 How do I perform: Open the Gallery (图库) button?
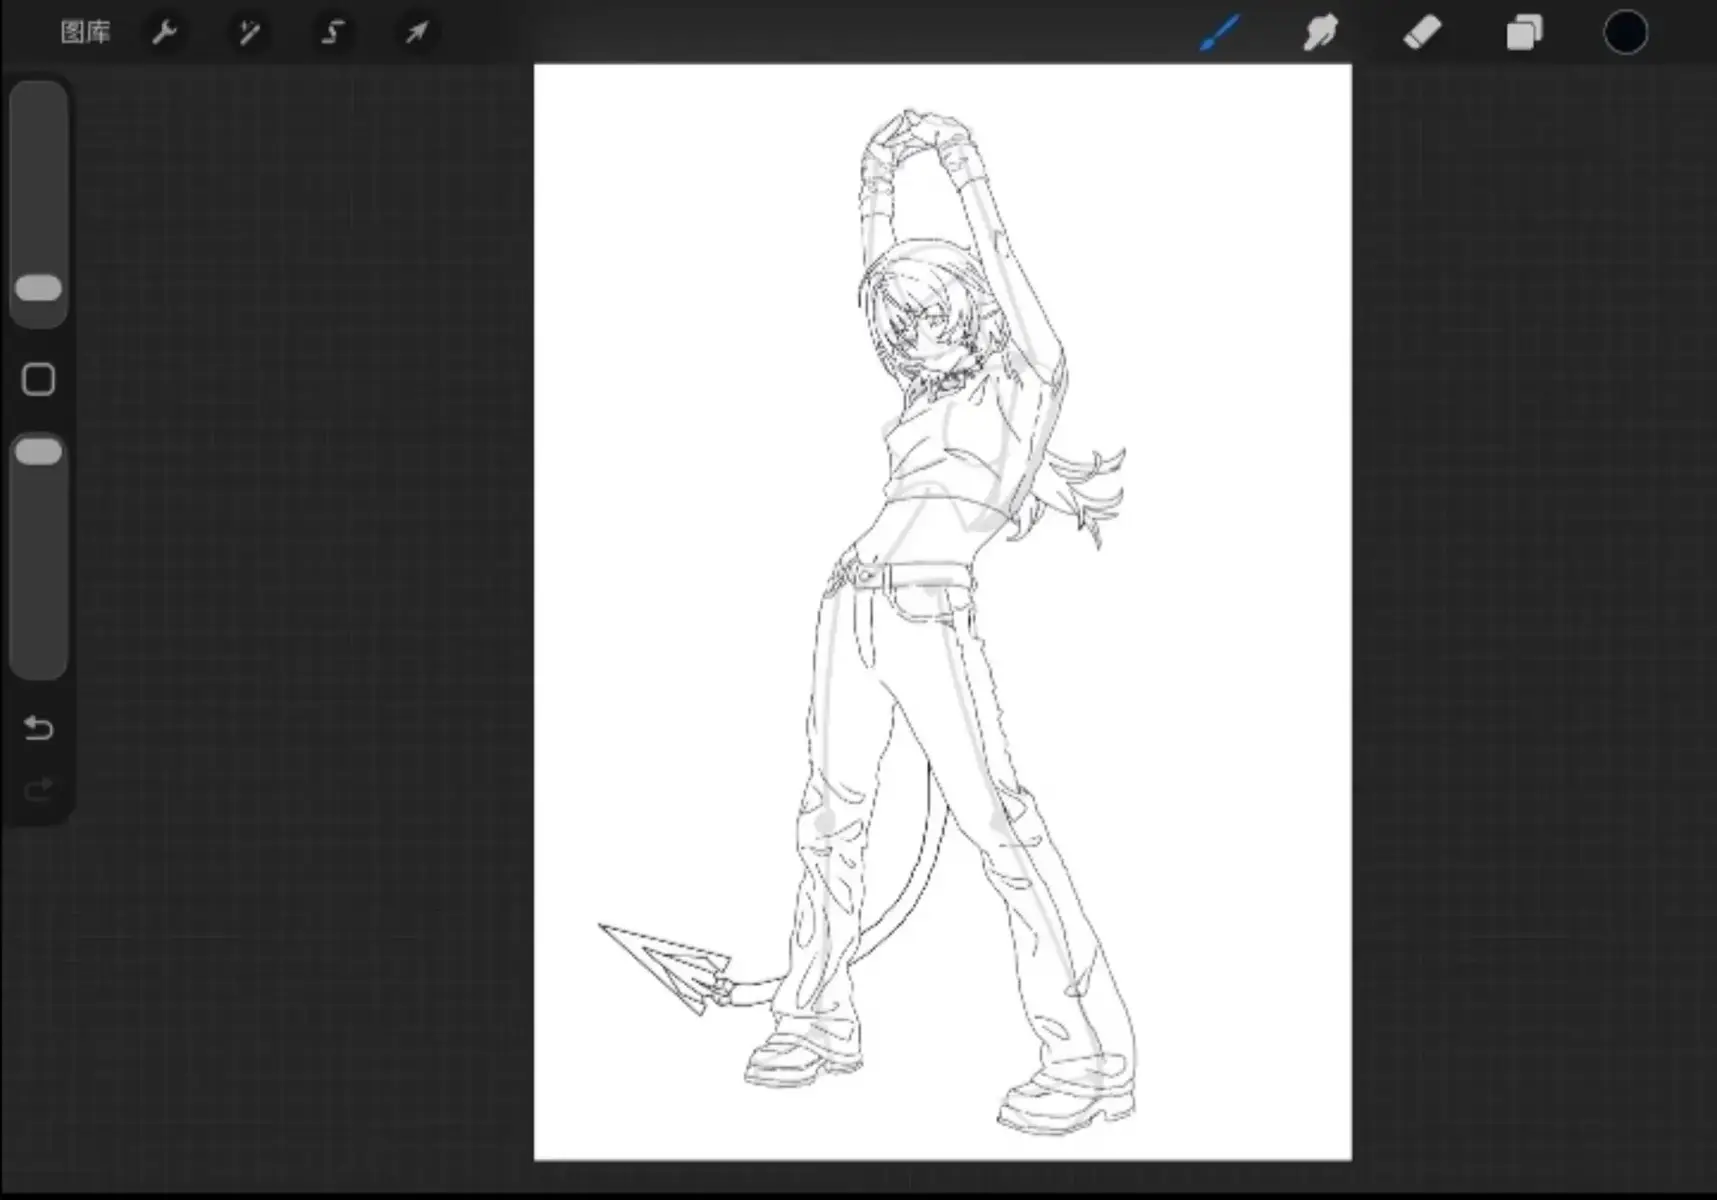(85, 32)
